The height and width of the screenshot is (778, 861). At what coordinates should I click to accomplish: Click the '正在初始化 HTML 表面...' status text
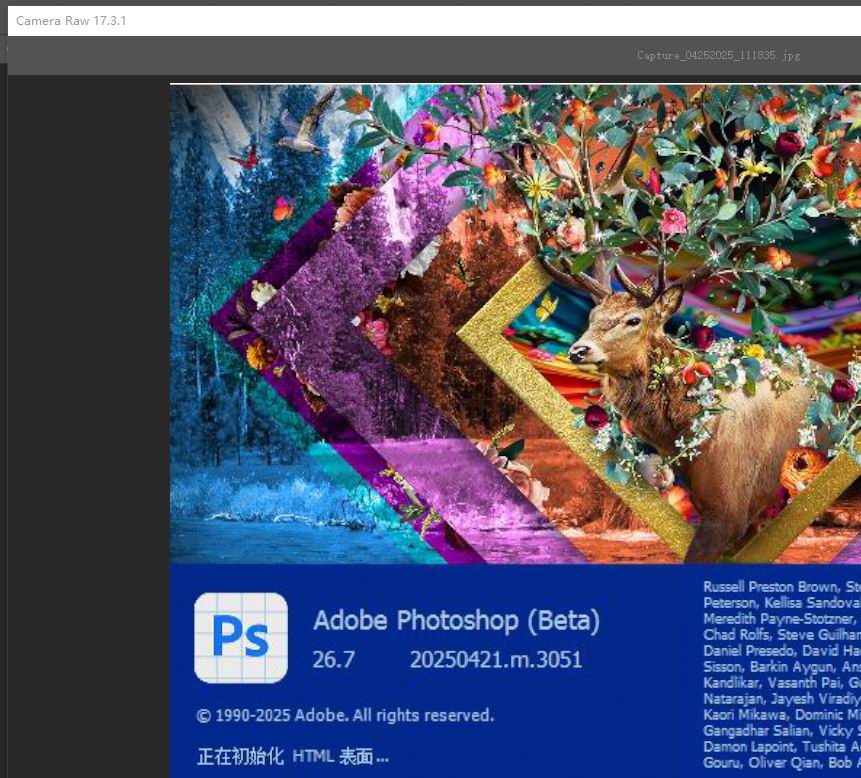coord(293,756)
